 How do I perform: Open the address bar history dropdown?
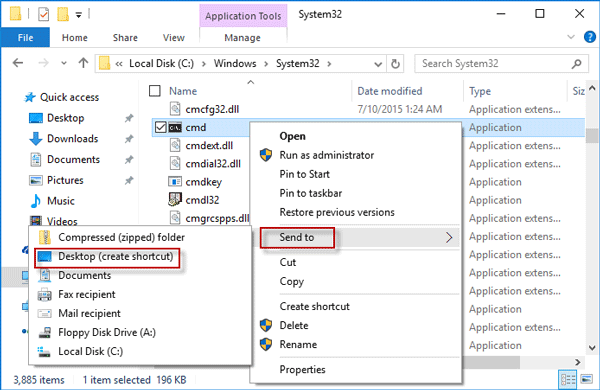tap(378, 64)
